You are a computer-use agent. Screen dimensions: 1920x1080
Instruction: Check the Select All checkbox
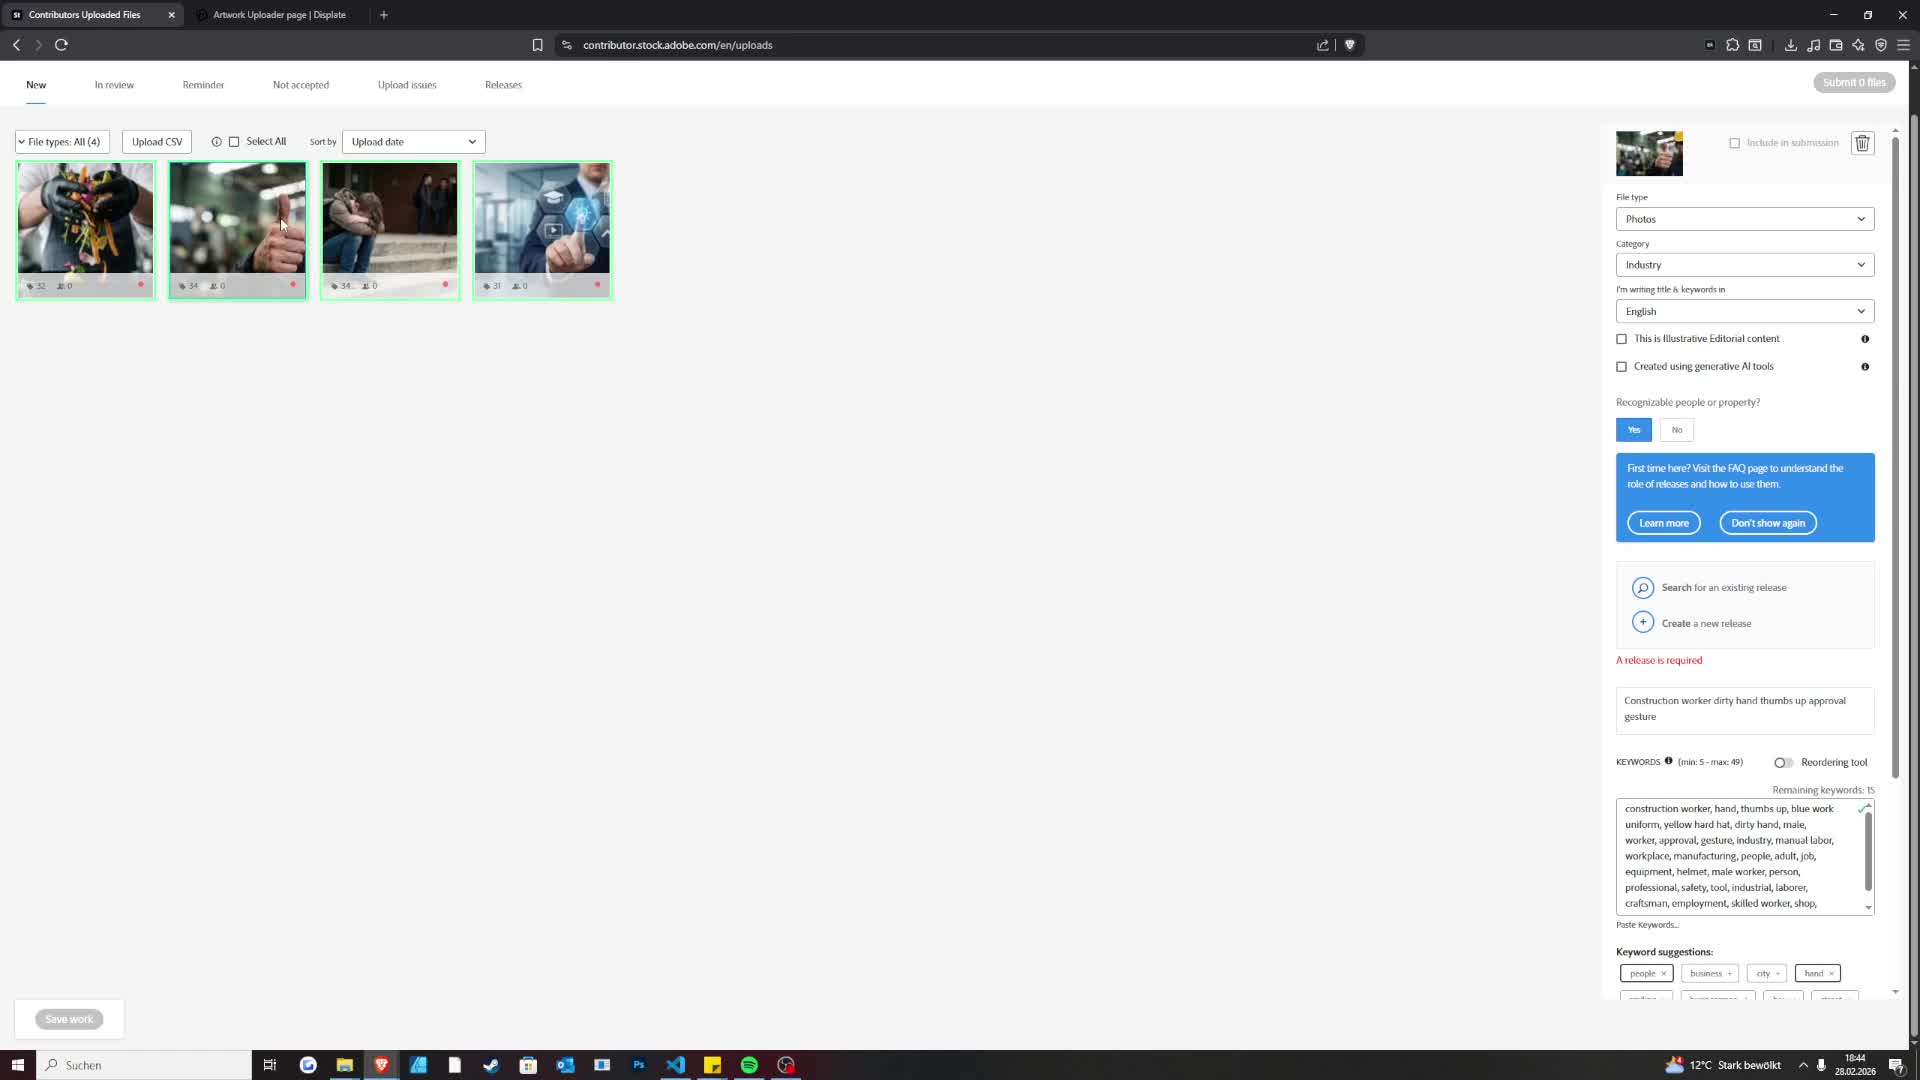pos(234,142)
